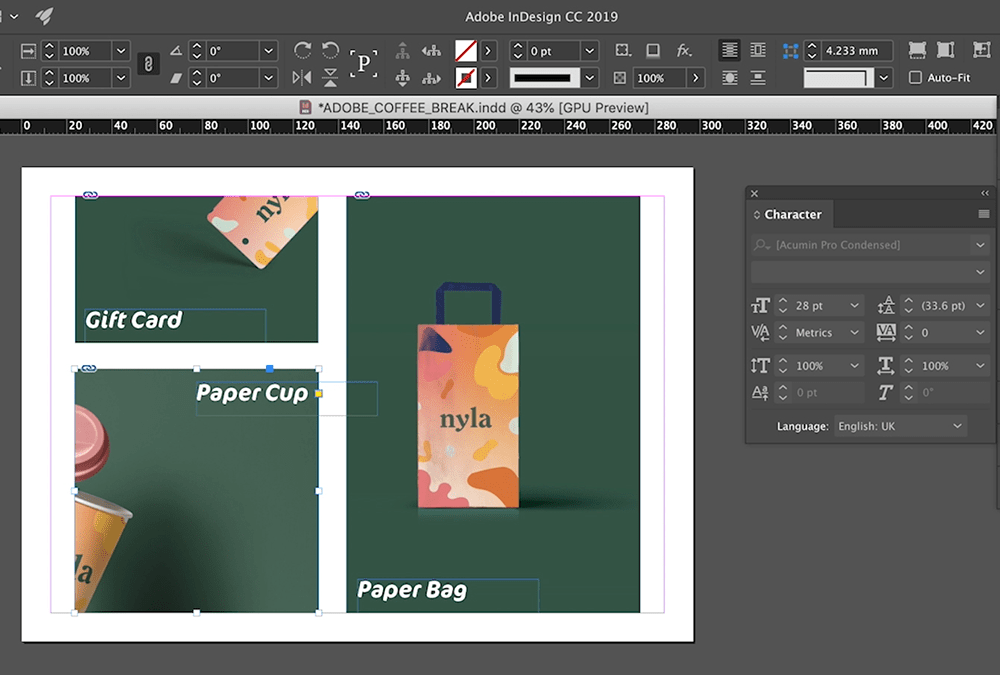Open the Language dropdown showing English: UK

pos(900,426)
